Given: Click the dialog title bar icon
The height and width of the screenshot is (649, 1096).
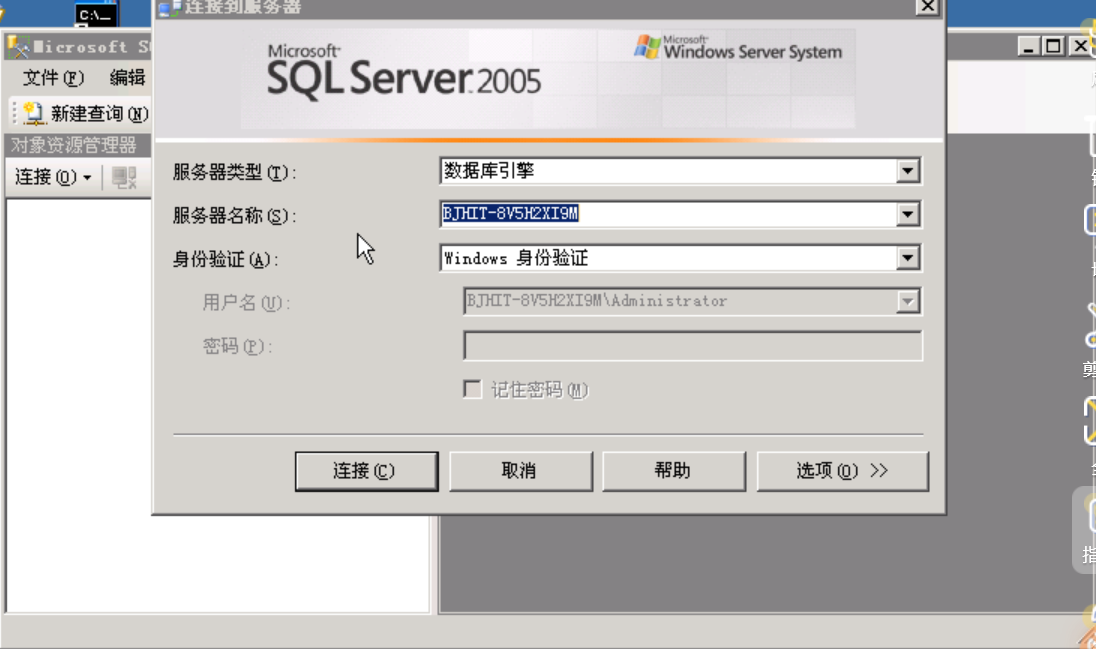Looking at the screenshot, I should coord(169,7).
